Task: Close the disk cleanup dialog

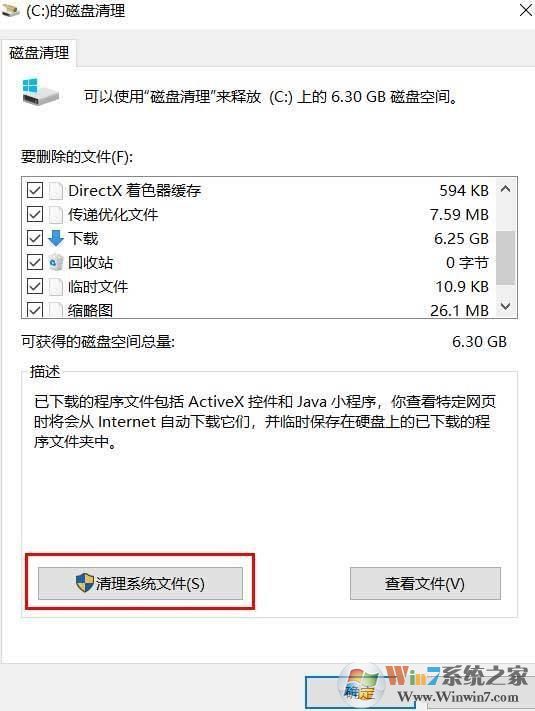Action: (x=525, y=10)
